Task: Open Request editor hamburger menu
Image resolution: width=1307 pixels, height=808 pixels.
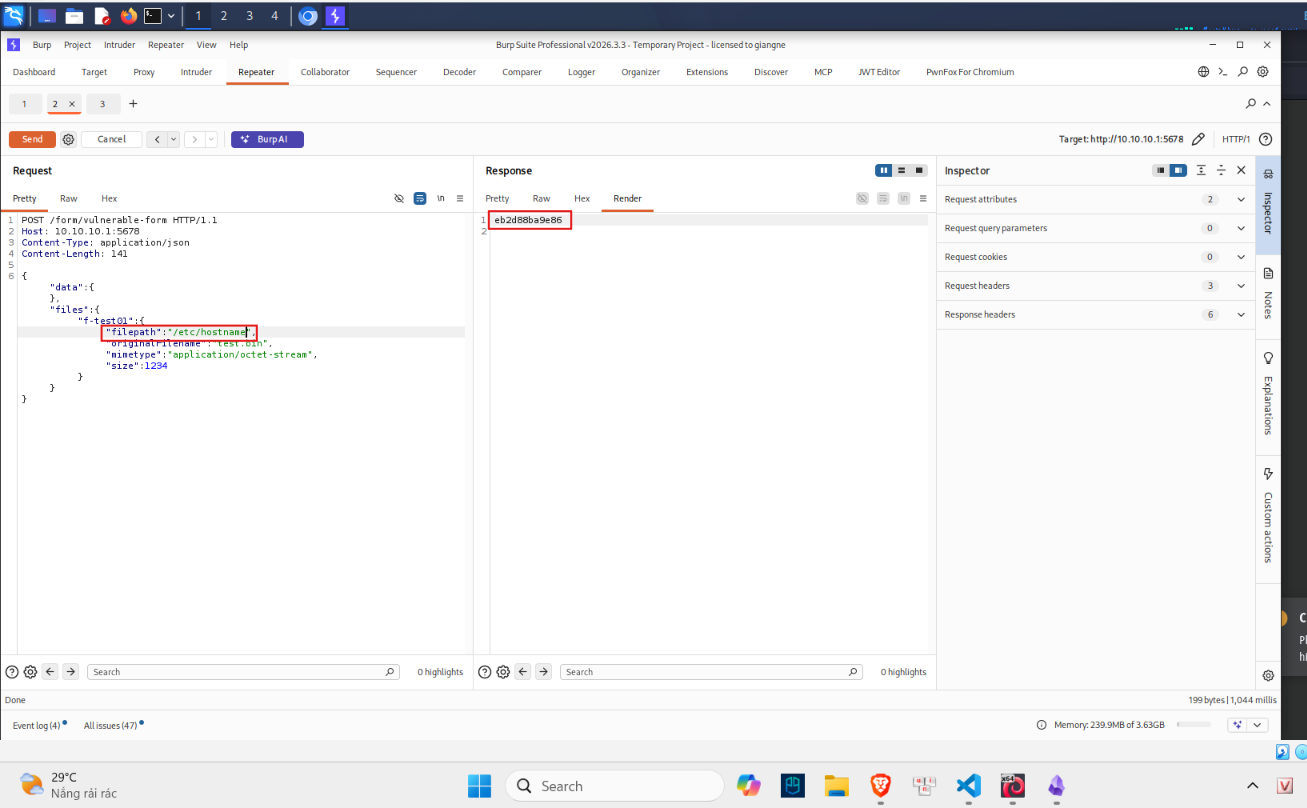Action: coord(460,198)
